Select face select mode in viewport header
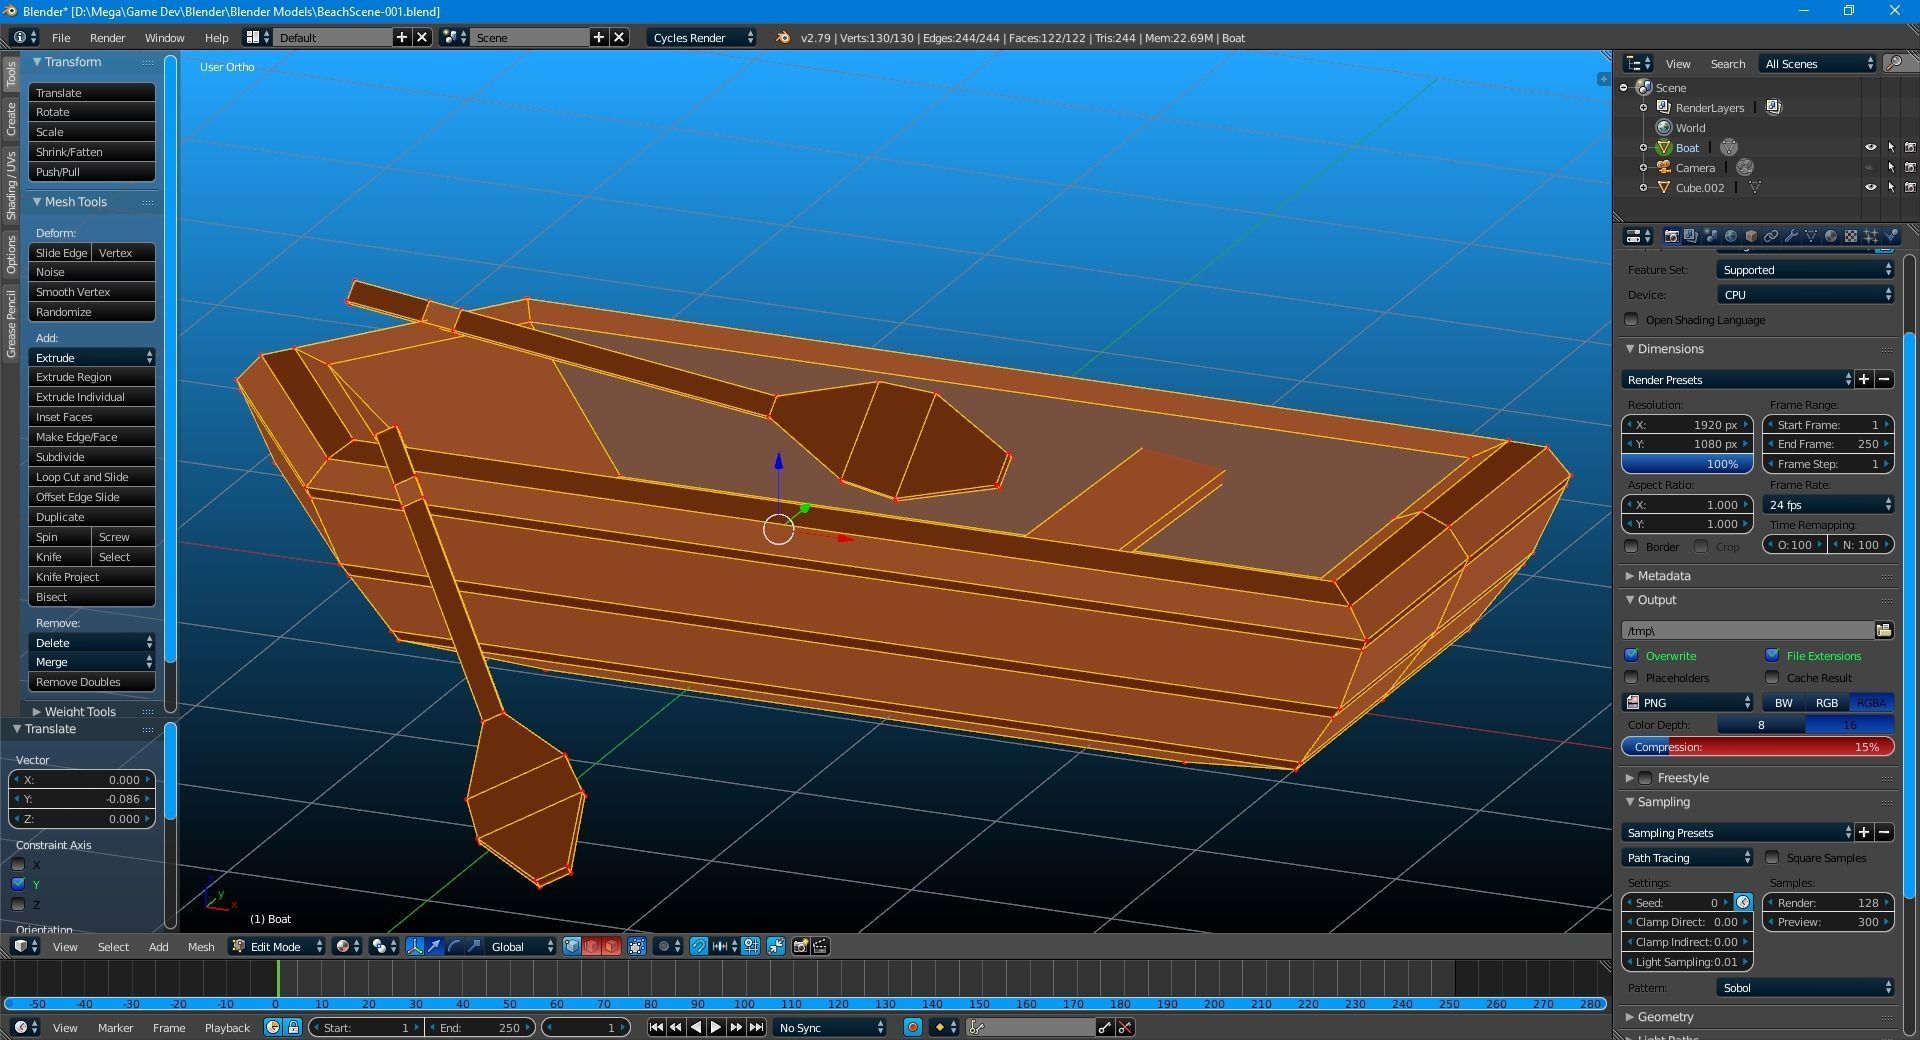Viewport: 1920px width, 1040px height. click(x=611, y=946)
